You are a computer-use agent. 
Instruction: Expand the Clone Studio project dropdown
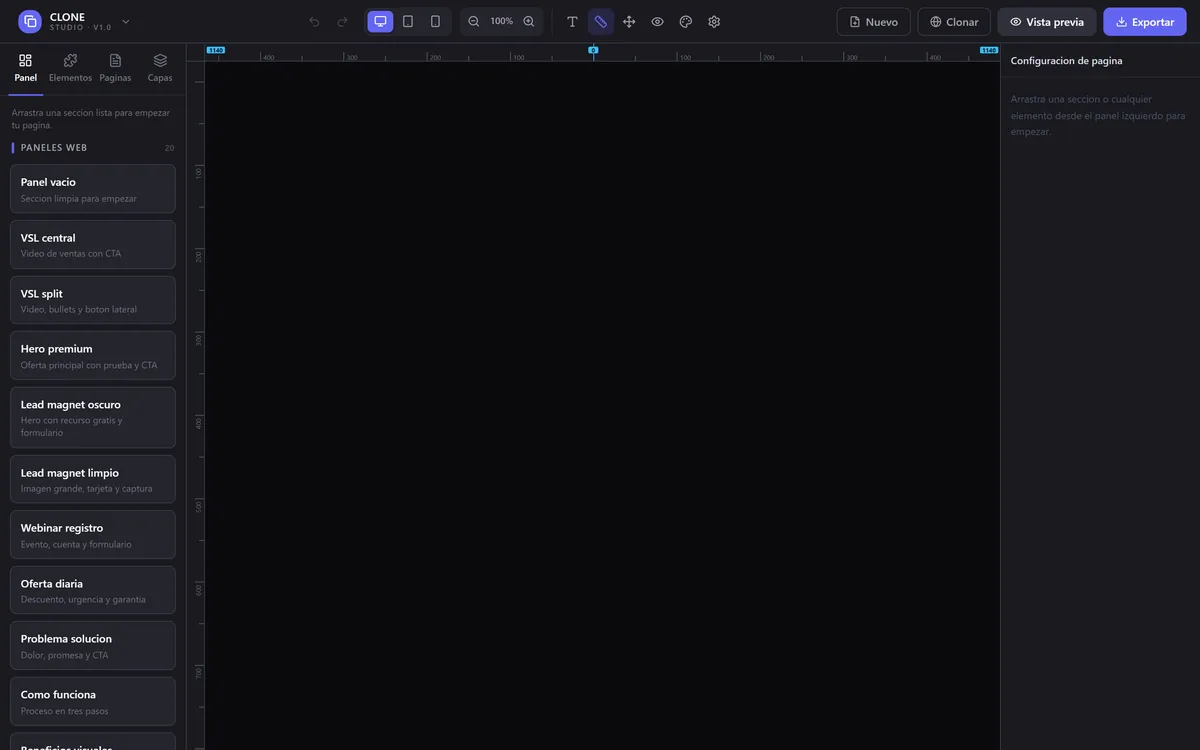[x=126, y=22]
